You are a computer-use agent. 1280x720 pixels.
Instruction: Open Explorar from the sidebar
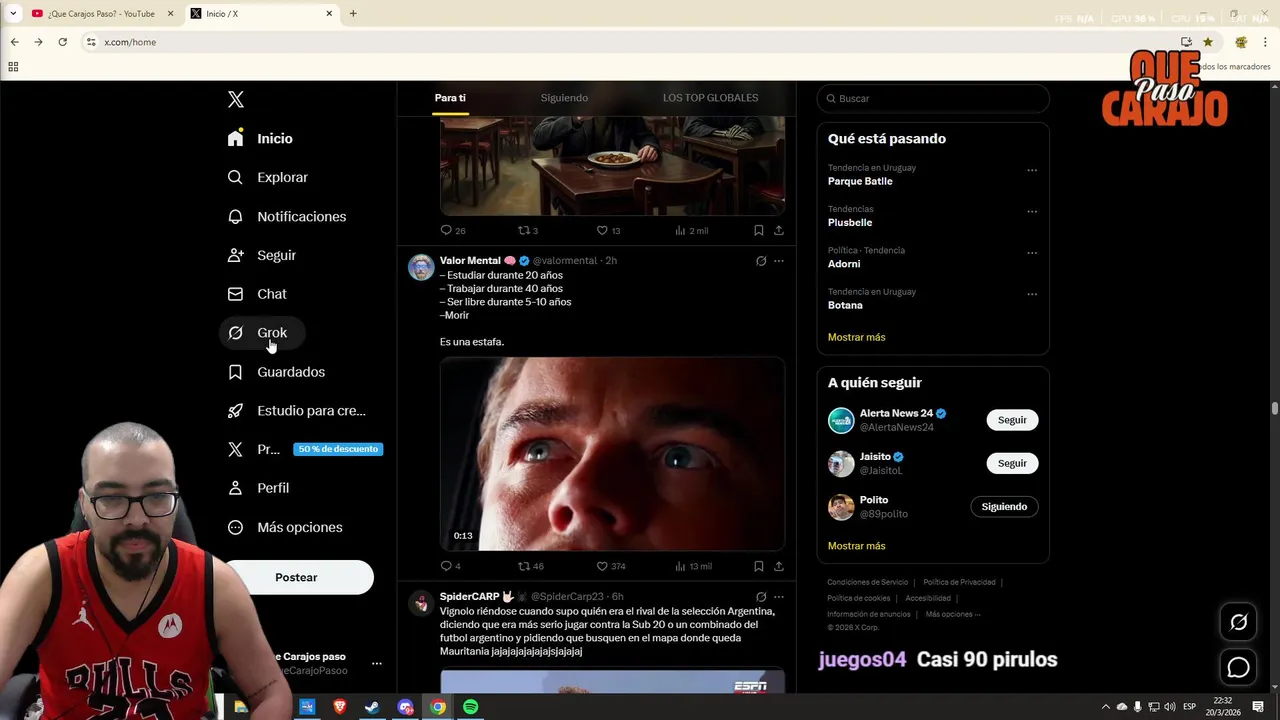pyautogui.click(x=267, y=177)
